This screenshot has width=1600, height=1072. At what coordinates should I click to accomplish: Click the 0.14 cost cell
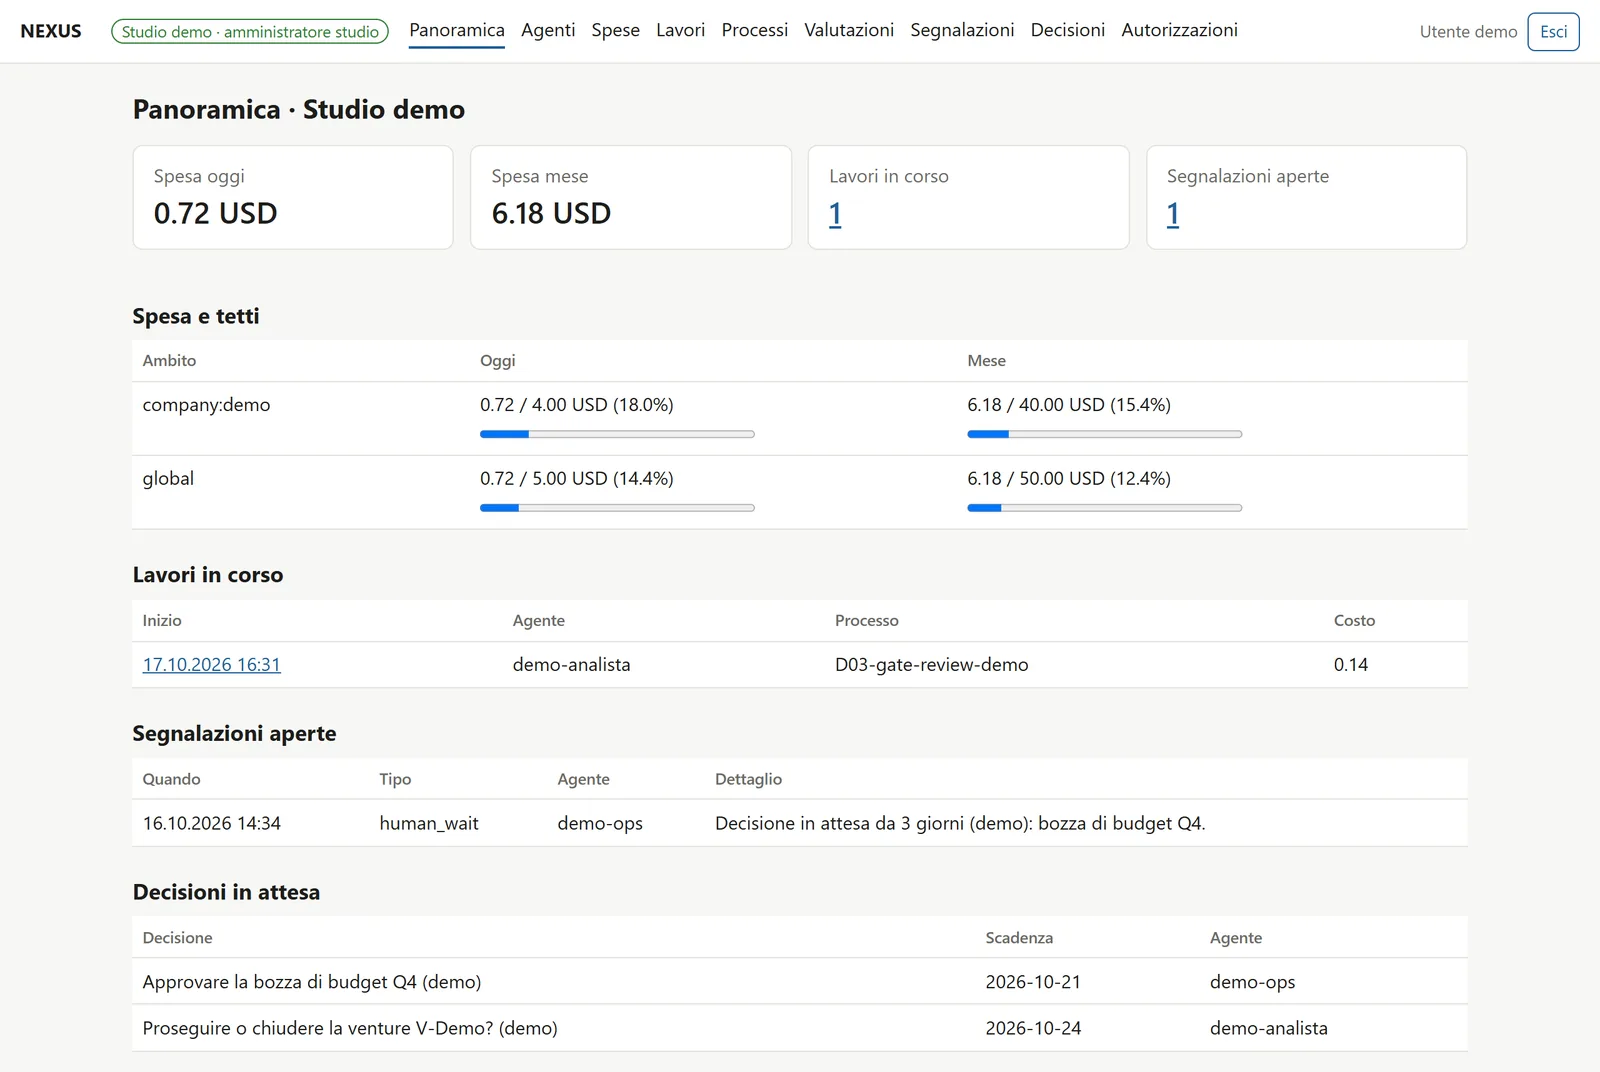[1350, 665]
